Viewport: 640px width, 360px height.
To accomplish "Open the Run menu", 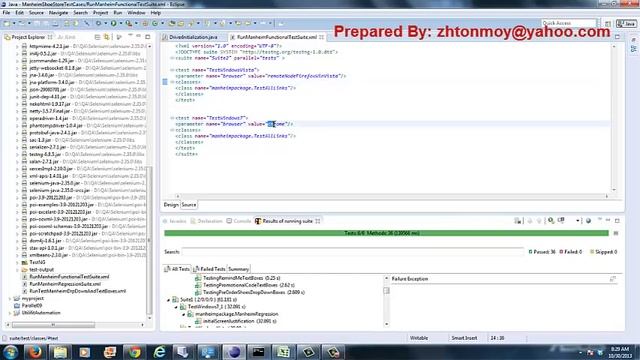I will click(118, 13).
